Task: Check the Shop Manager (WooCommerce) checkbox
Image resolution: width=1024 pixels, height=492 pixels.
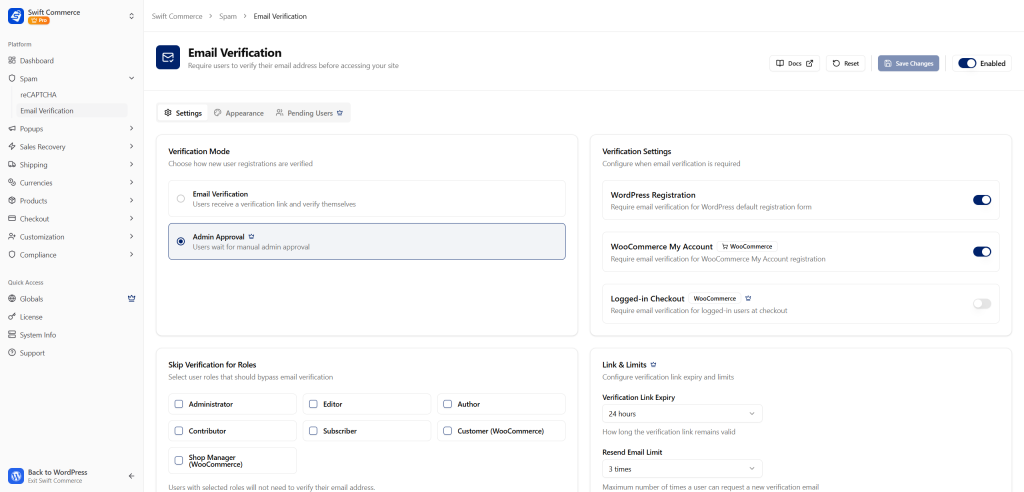Action: click(x=179, y=461)
